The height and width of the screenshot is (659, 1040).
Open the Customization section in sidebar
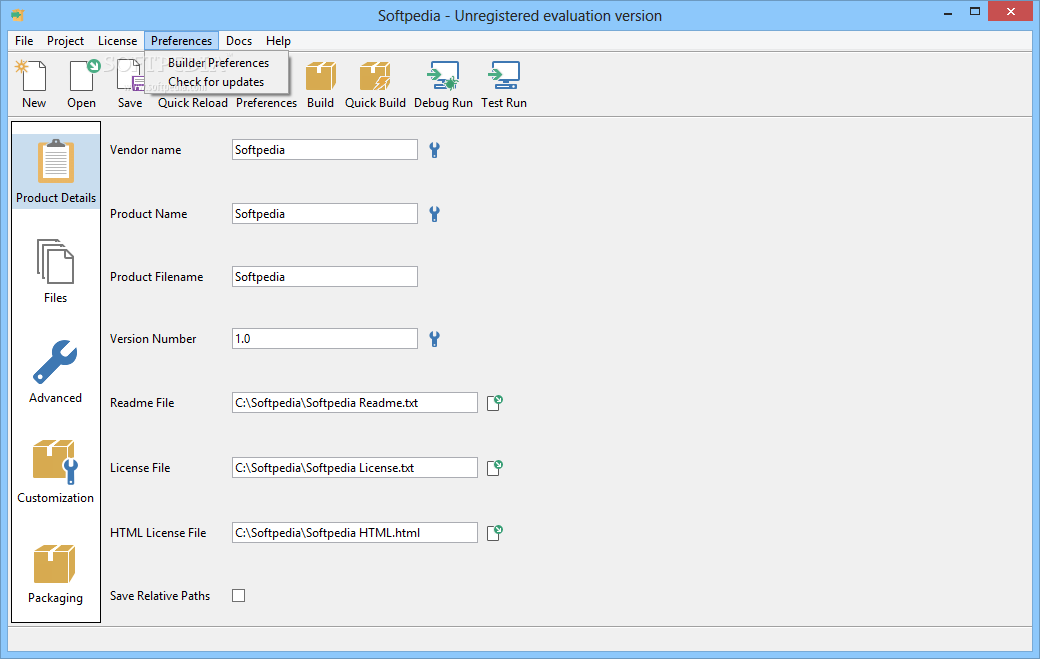pos(56,471)
